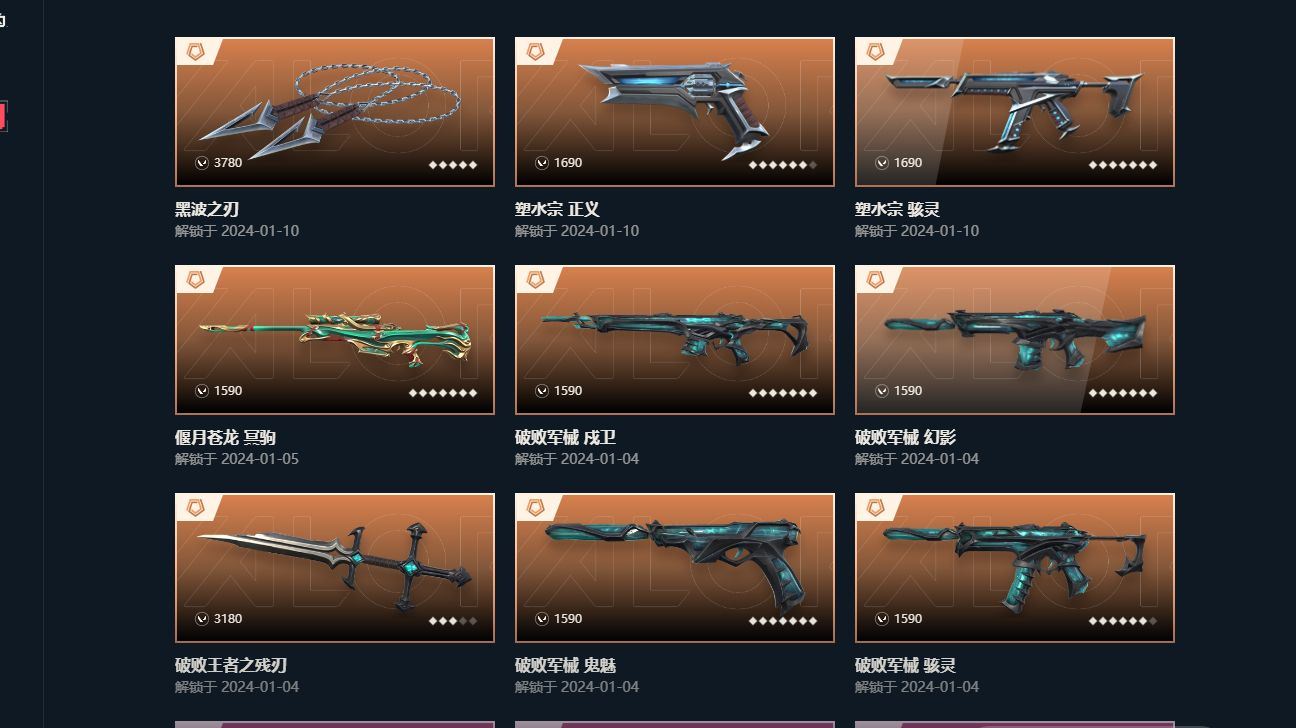Viewport: 1296px width, 728px height.
Task: Select the 偃月苍龙 冥驹 sniper thumbnail
Action: tap(335, 340)
